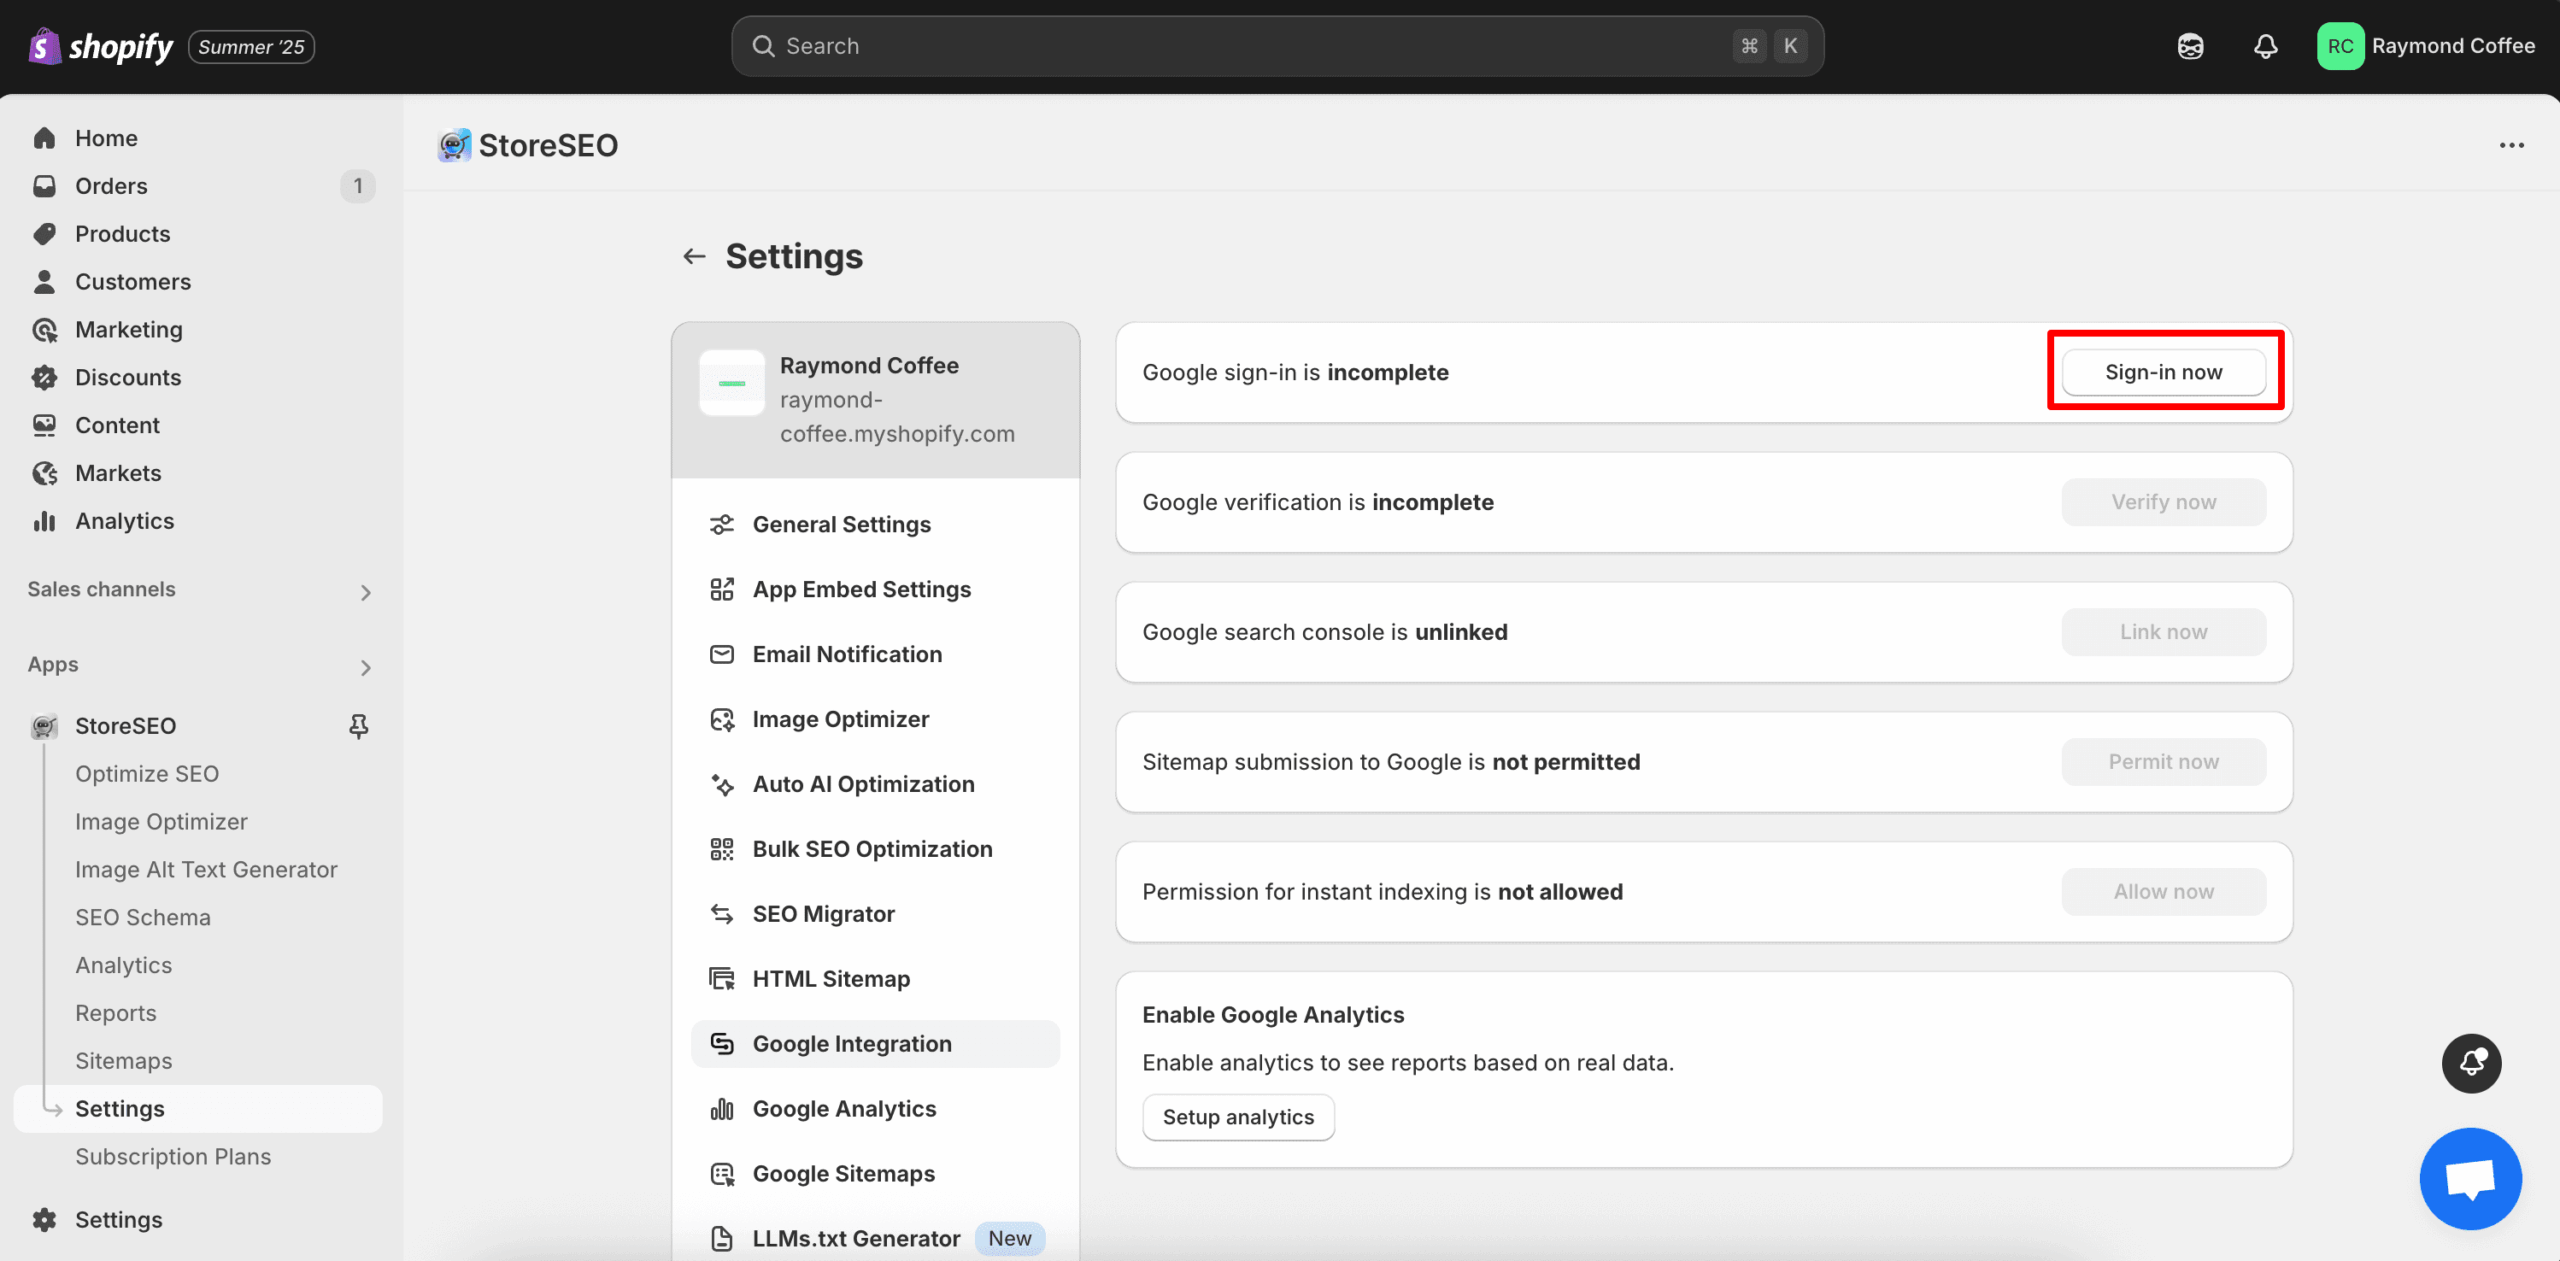Click the Customers person icon

44,282
